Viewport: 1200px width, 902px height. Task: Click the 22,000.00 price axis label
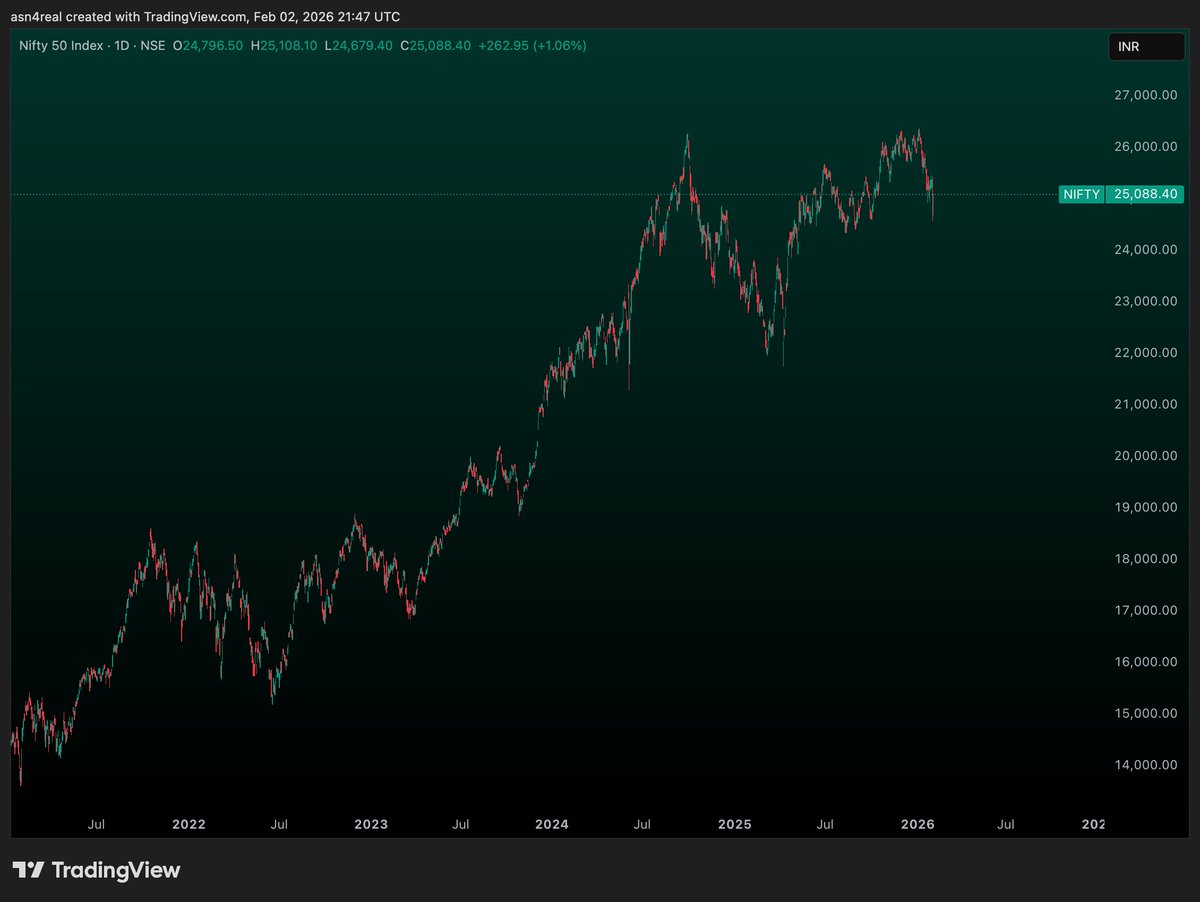tap(1146, 352)
